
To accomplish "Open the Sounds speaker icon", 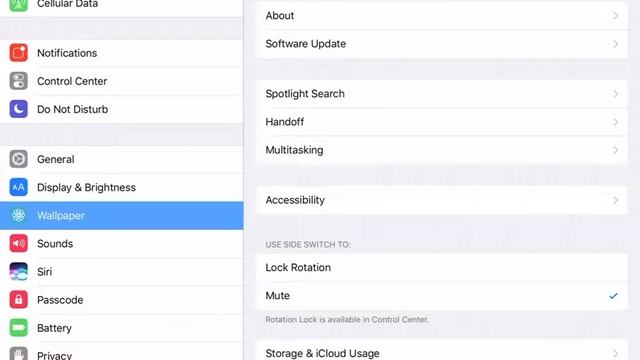I will [x=18, y=244].
